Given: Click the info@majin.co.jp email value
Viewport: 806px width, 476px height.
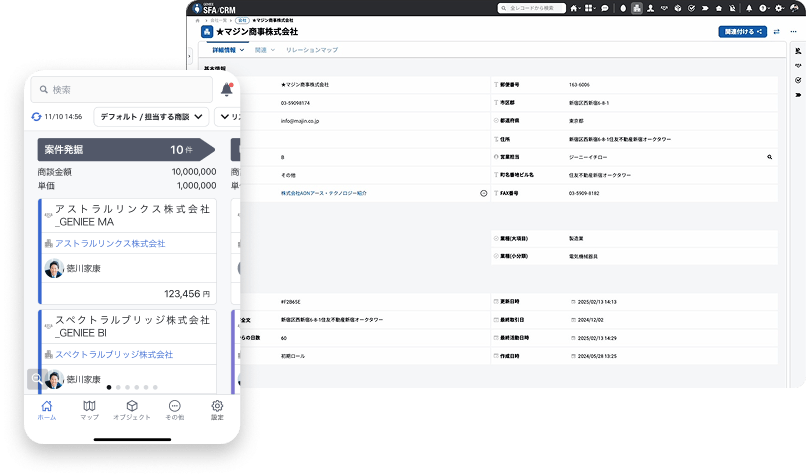Looking at the screenshot, I should (x=300, y=121).
